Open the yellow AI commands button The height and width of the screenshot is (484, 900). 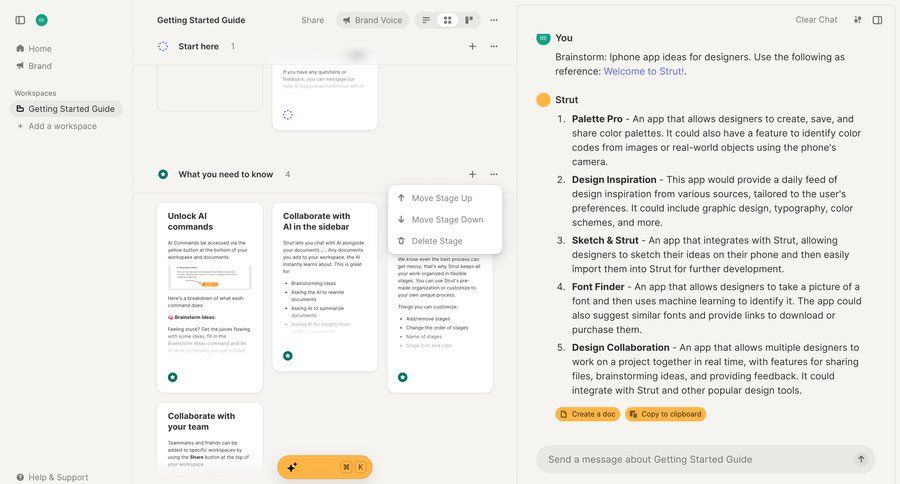point(325,467)
